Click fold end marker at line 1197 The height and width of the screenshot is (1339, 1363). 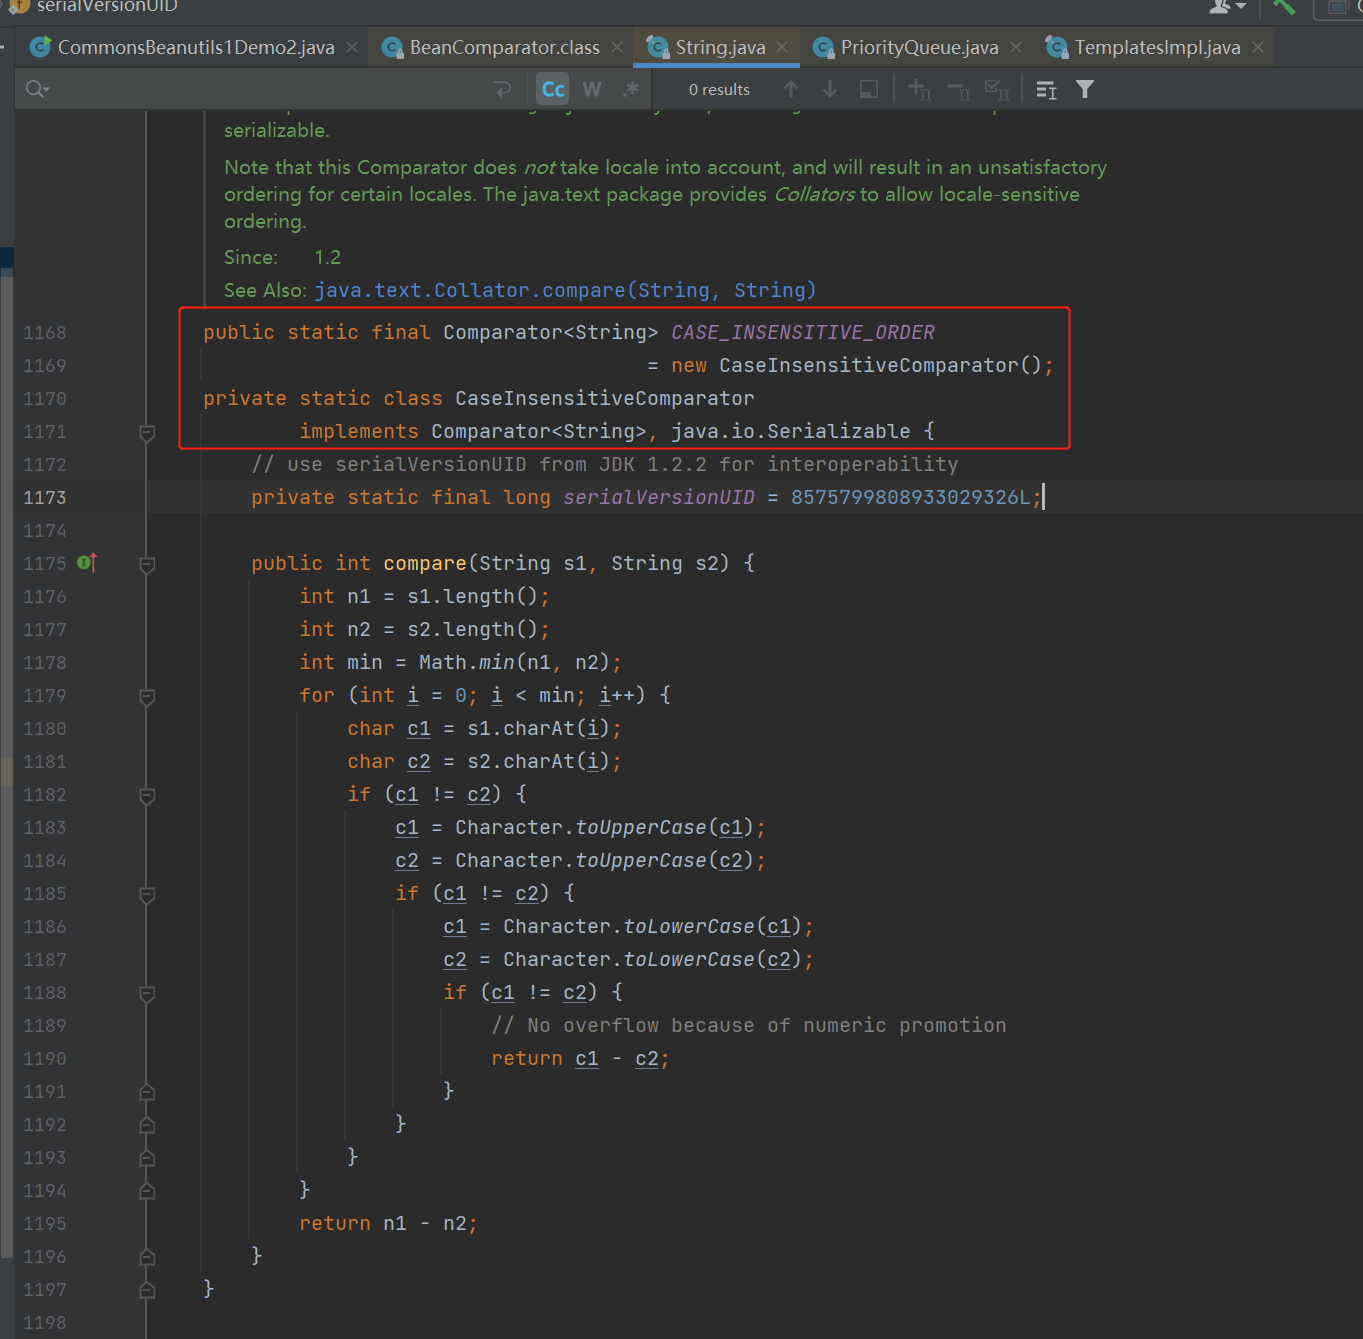147,1289
